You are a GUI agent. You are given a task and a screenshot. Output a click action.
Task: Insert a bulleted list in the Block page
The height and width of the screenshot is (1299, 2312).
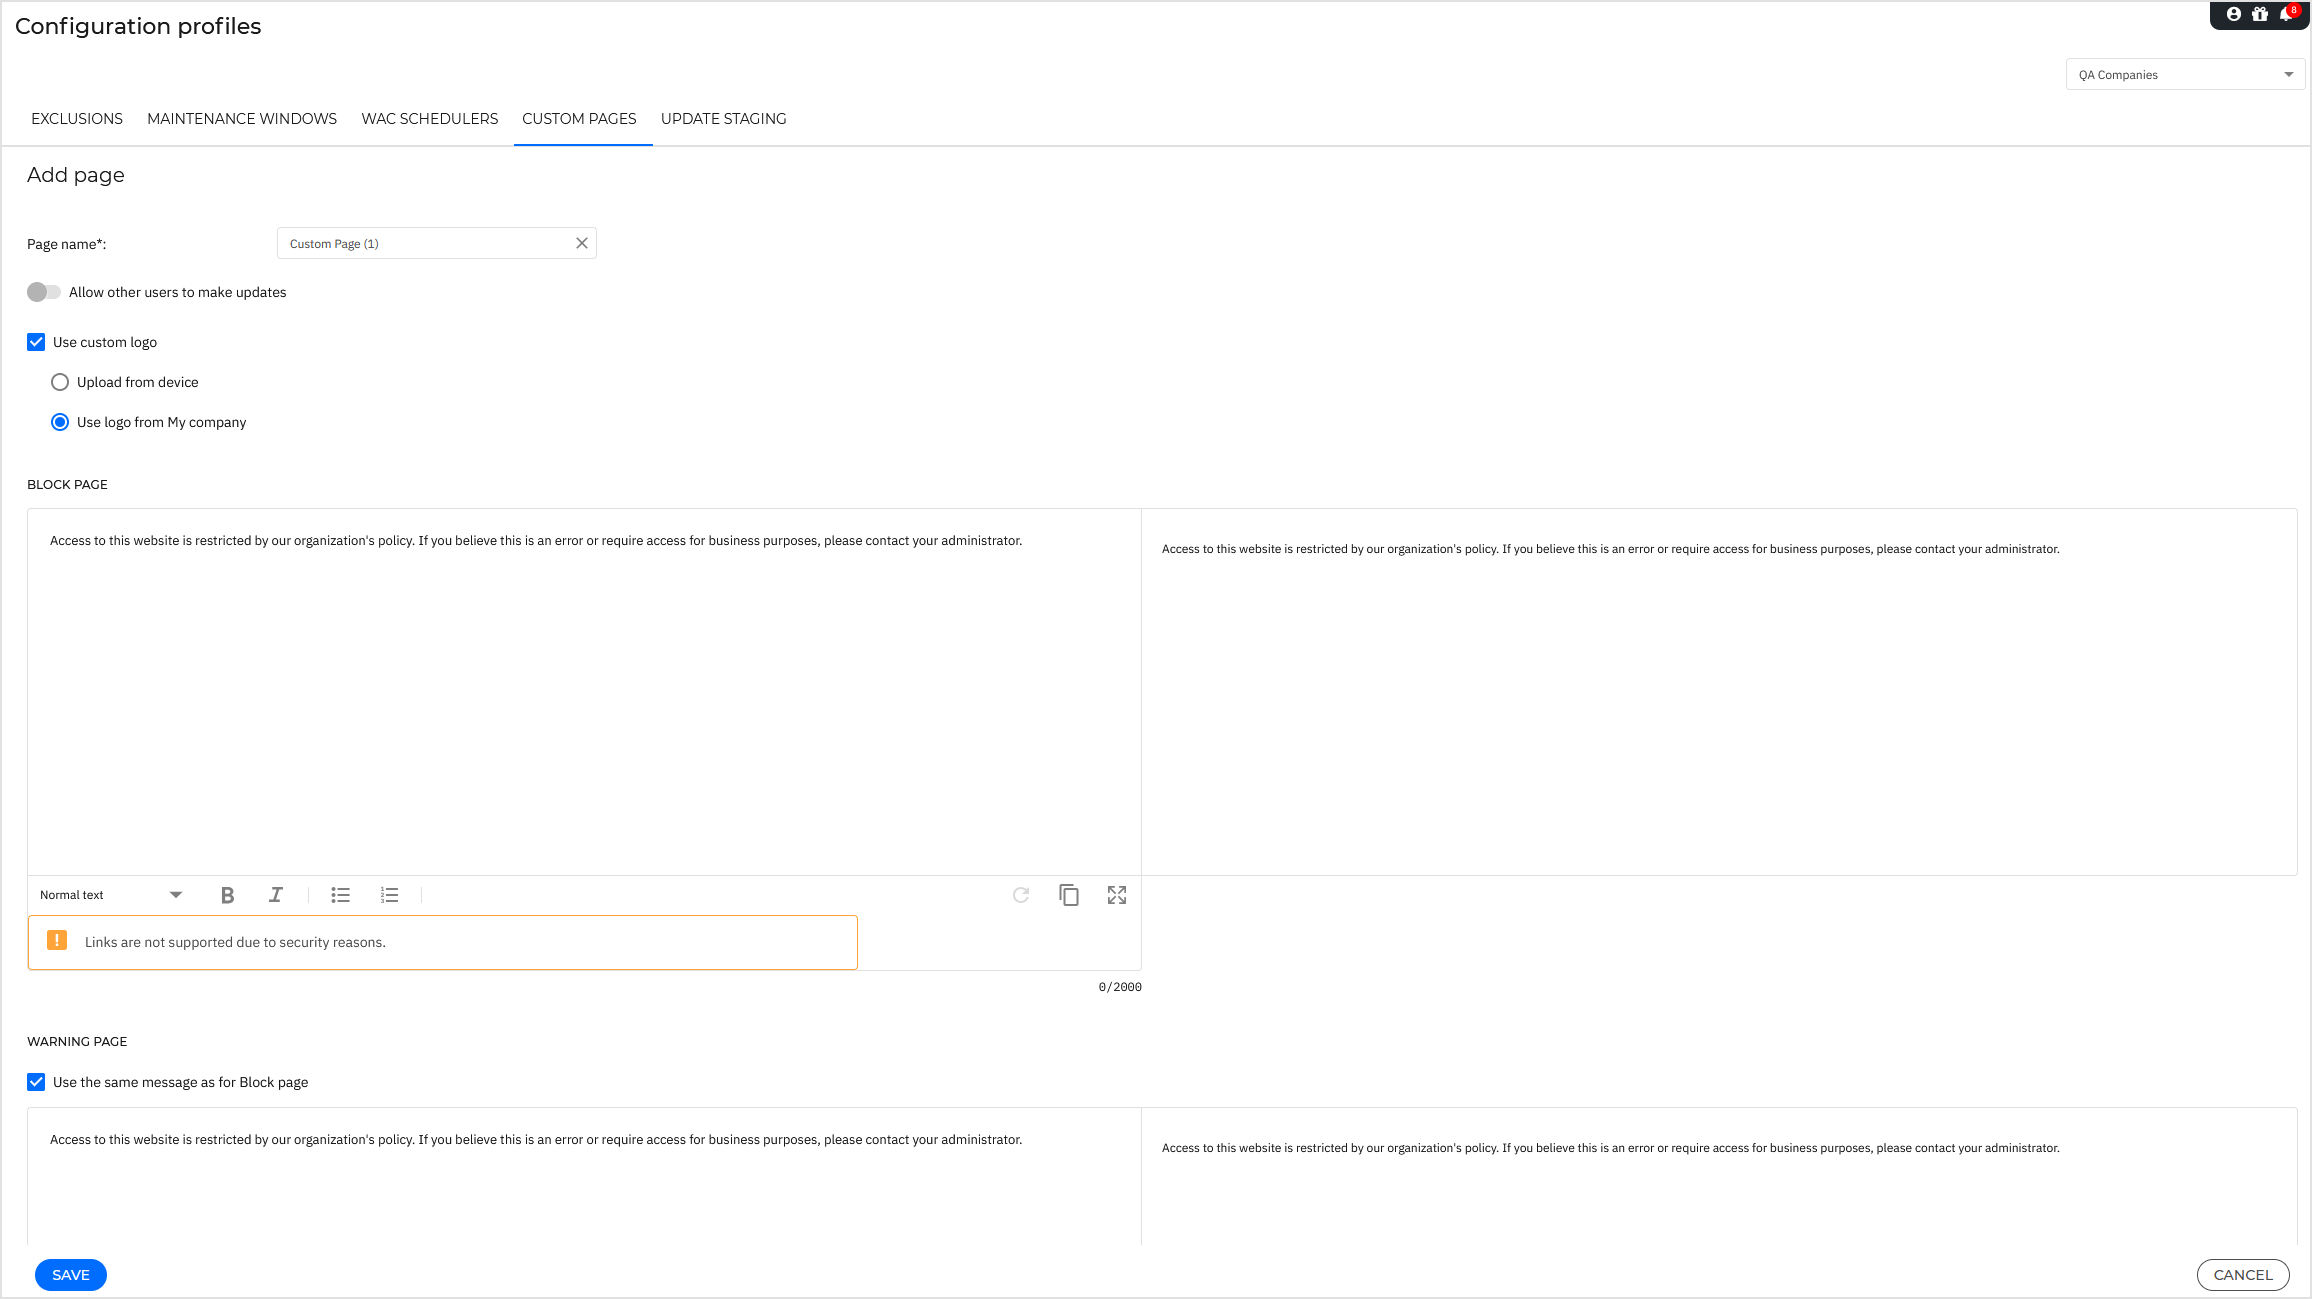click(x=340, y=895)
